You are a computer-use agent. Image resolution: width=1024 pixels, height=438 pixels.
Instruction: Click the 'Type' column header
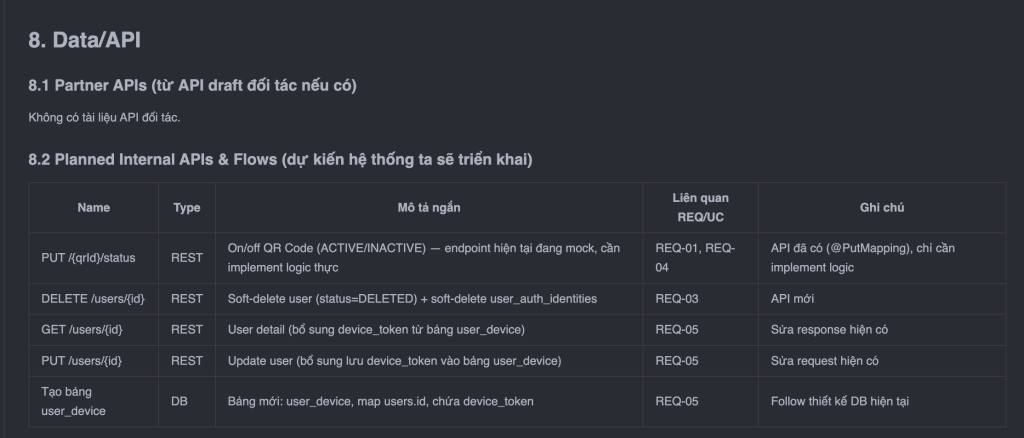pos(186,208)
